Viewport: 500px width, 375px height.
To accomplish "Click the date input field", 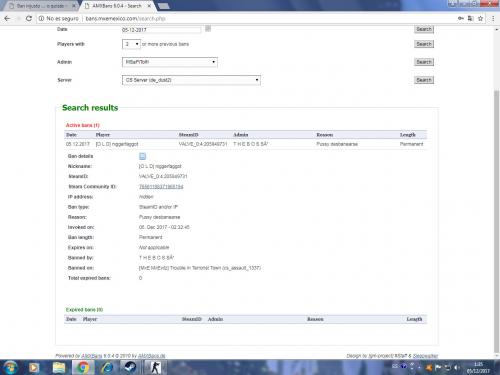I will coord(161,30).
